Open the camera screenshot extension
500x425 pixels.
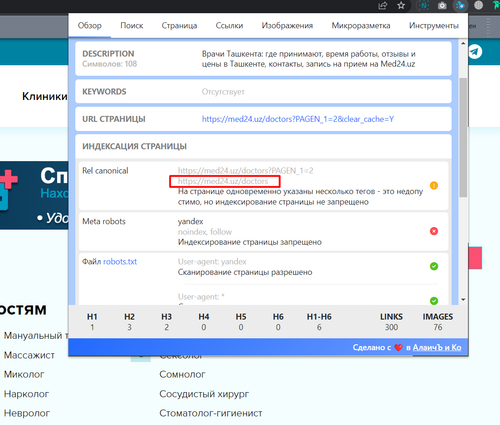click(442, 5)
